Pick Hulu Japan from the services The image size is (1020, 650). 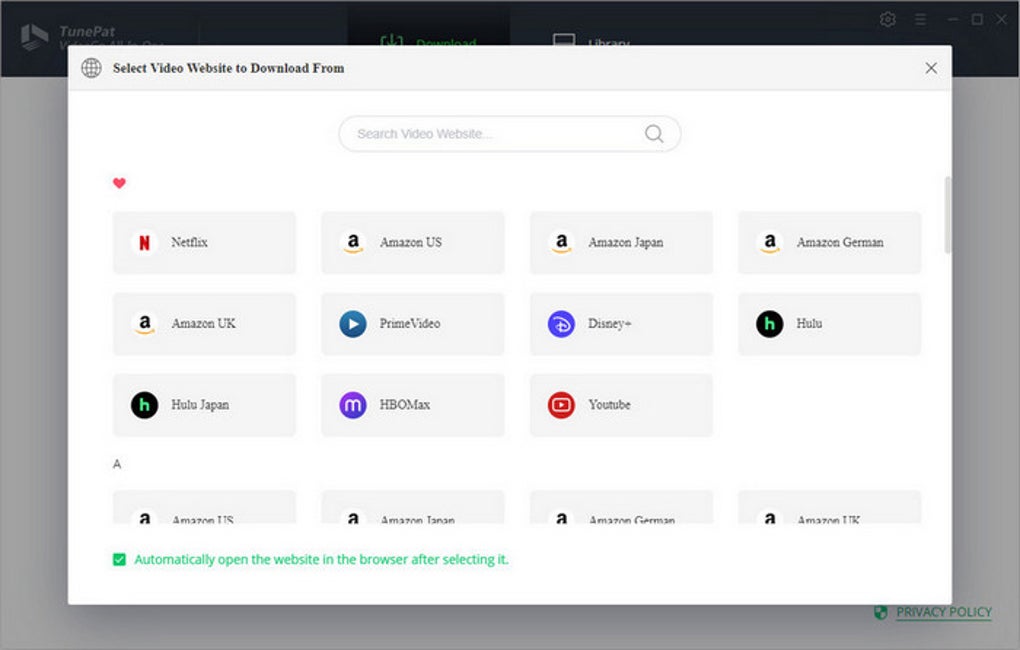203,404
